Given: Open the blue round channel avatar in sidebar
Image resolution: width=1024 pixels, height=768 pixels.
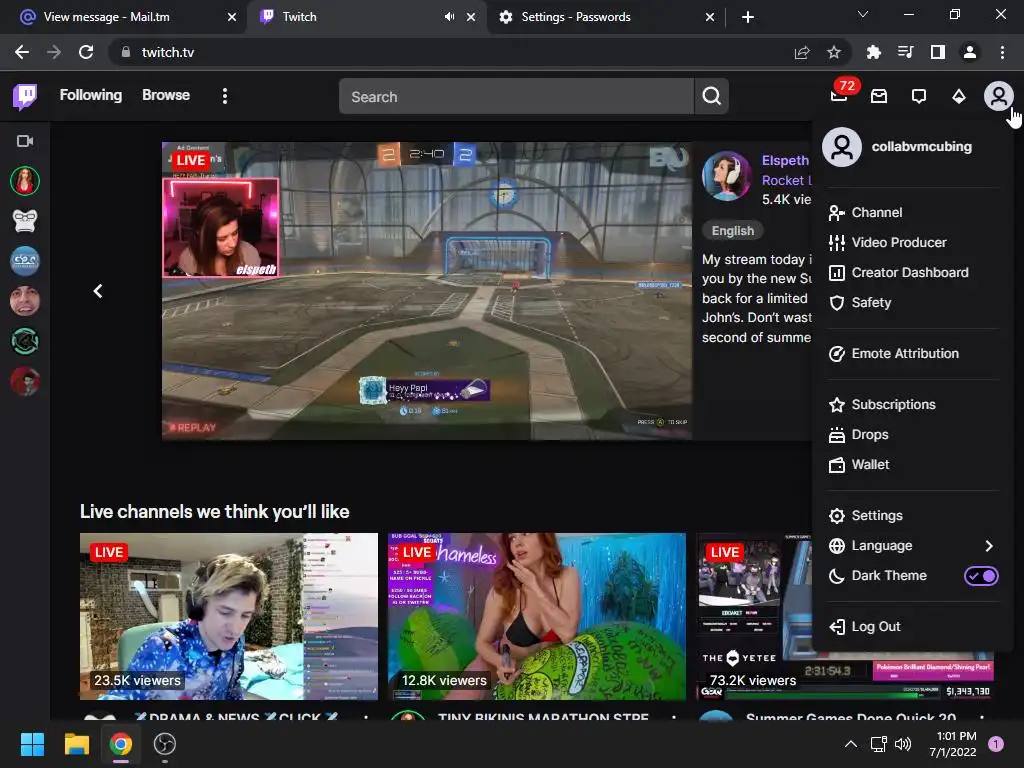Looking at the screenshot, I should (25, 261).
